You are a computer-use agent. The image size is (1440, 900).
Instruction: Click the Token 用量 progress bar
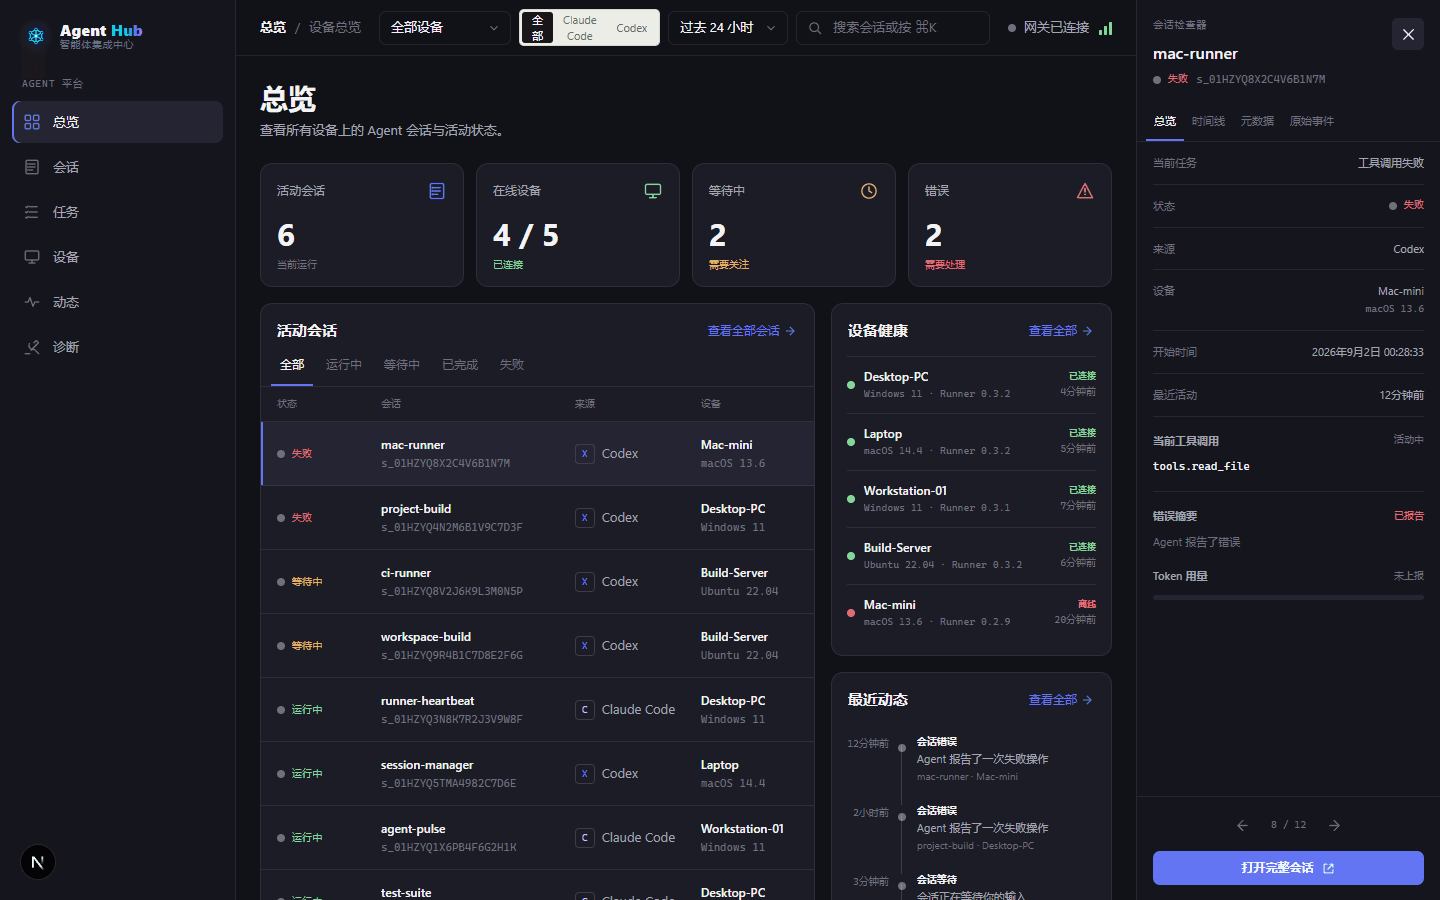(1288, 597)
